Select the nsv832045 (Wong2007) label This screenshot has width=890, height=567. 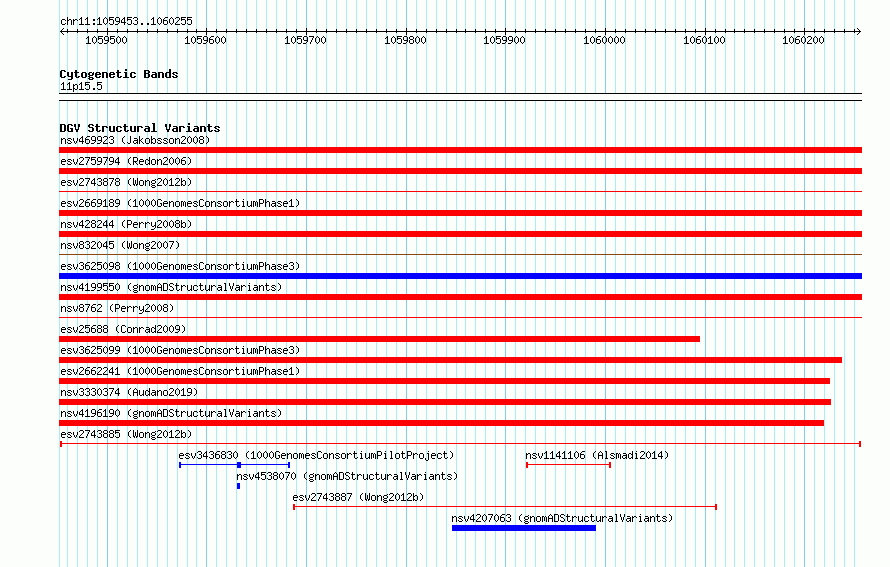120,245
